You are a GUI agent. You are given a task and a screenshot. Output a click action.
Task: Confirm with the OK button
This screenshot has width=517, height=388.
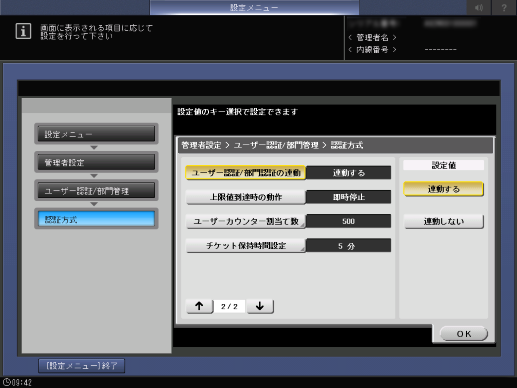(464, 334)
